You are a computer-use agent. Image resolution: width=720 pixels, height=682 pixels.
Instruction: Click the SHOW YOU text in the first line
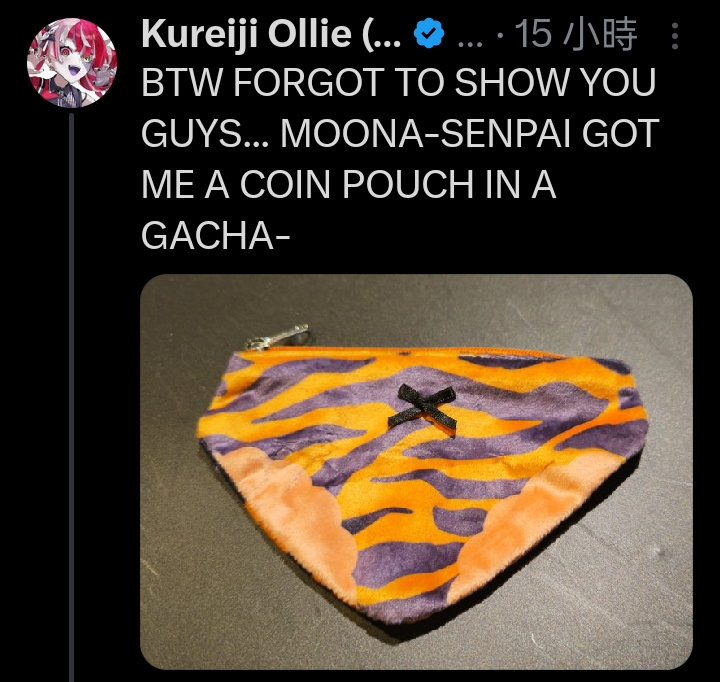[555, 83]
